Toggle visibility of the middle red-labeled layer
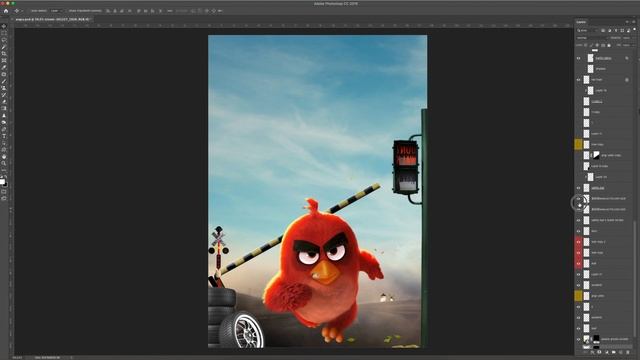Viewport: 640px width, 360px height. [x=578, y=253]
